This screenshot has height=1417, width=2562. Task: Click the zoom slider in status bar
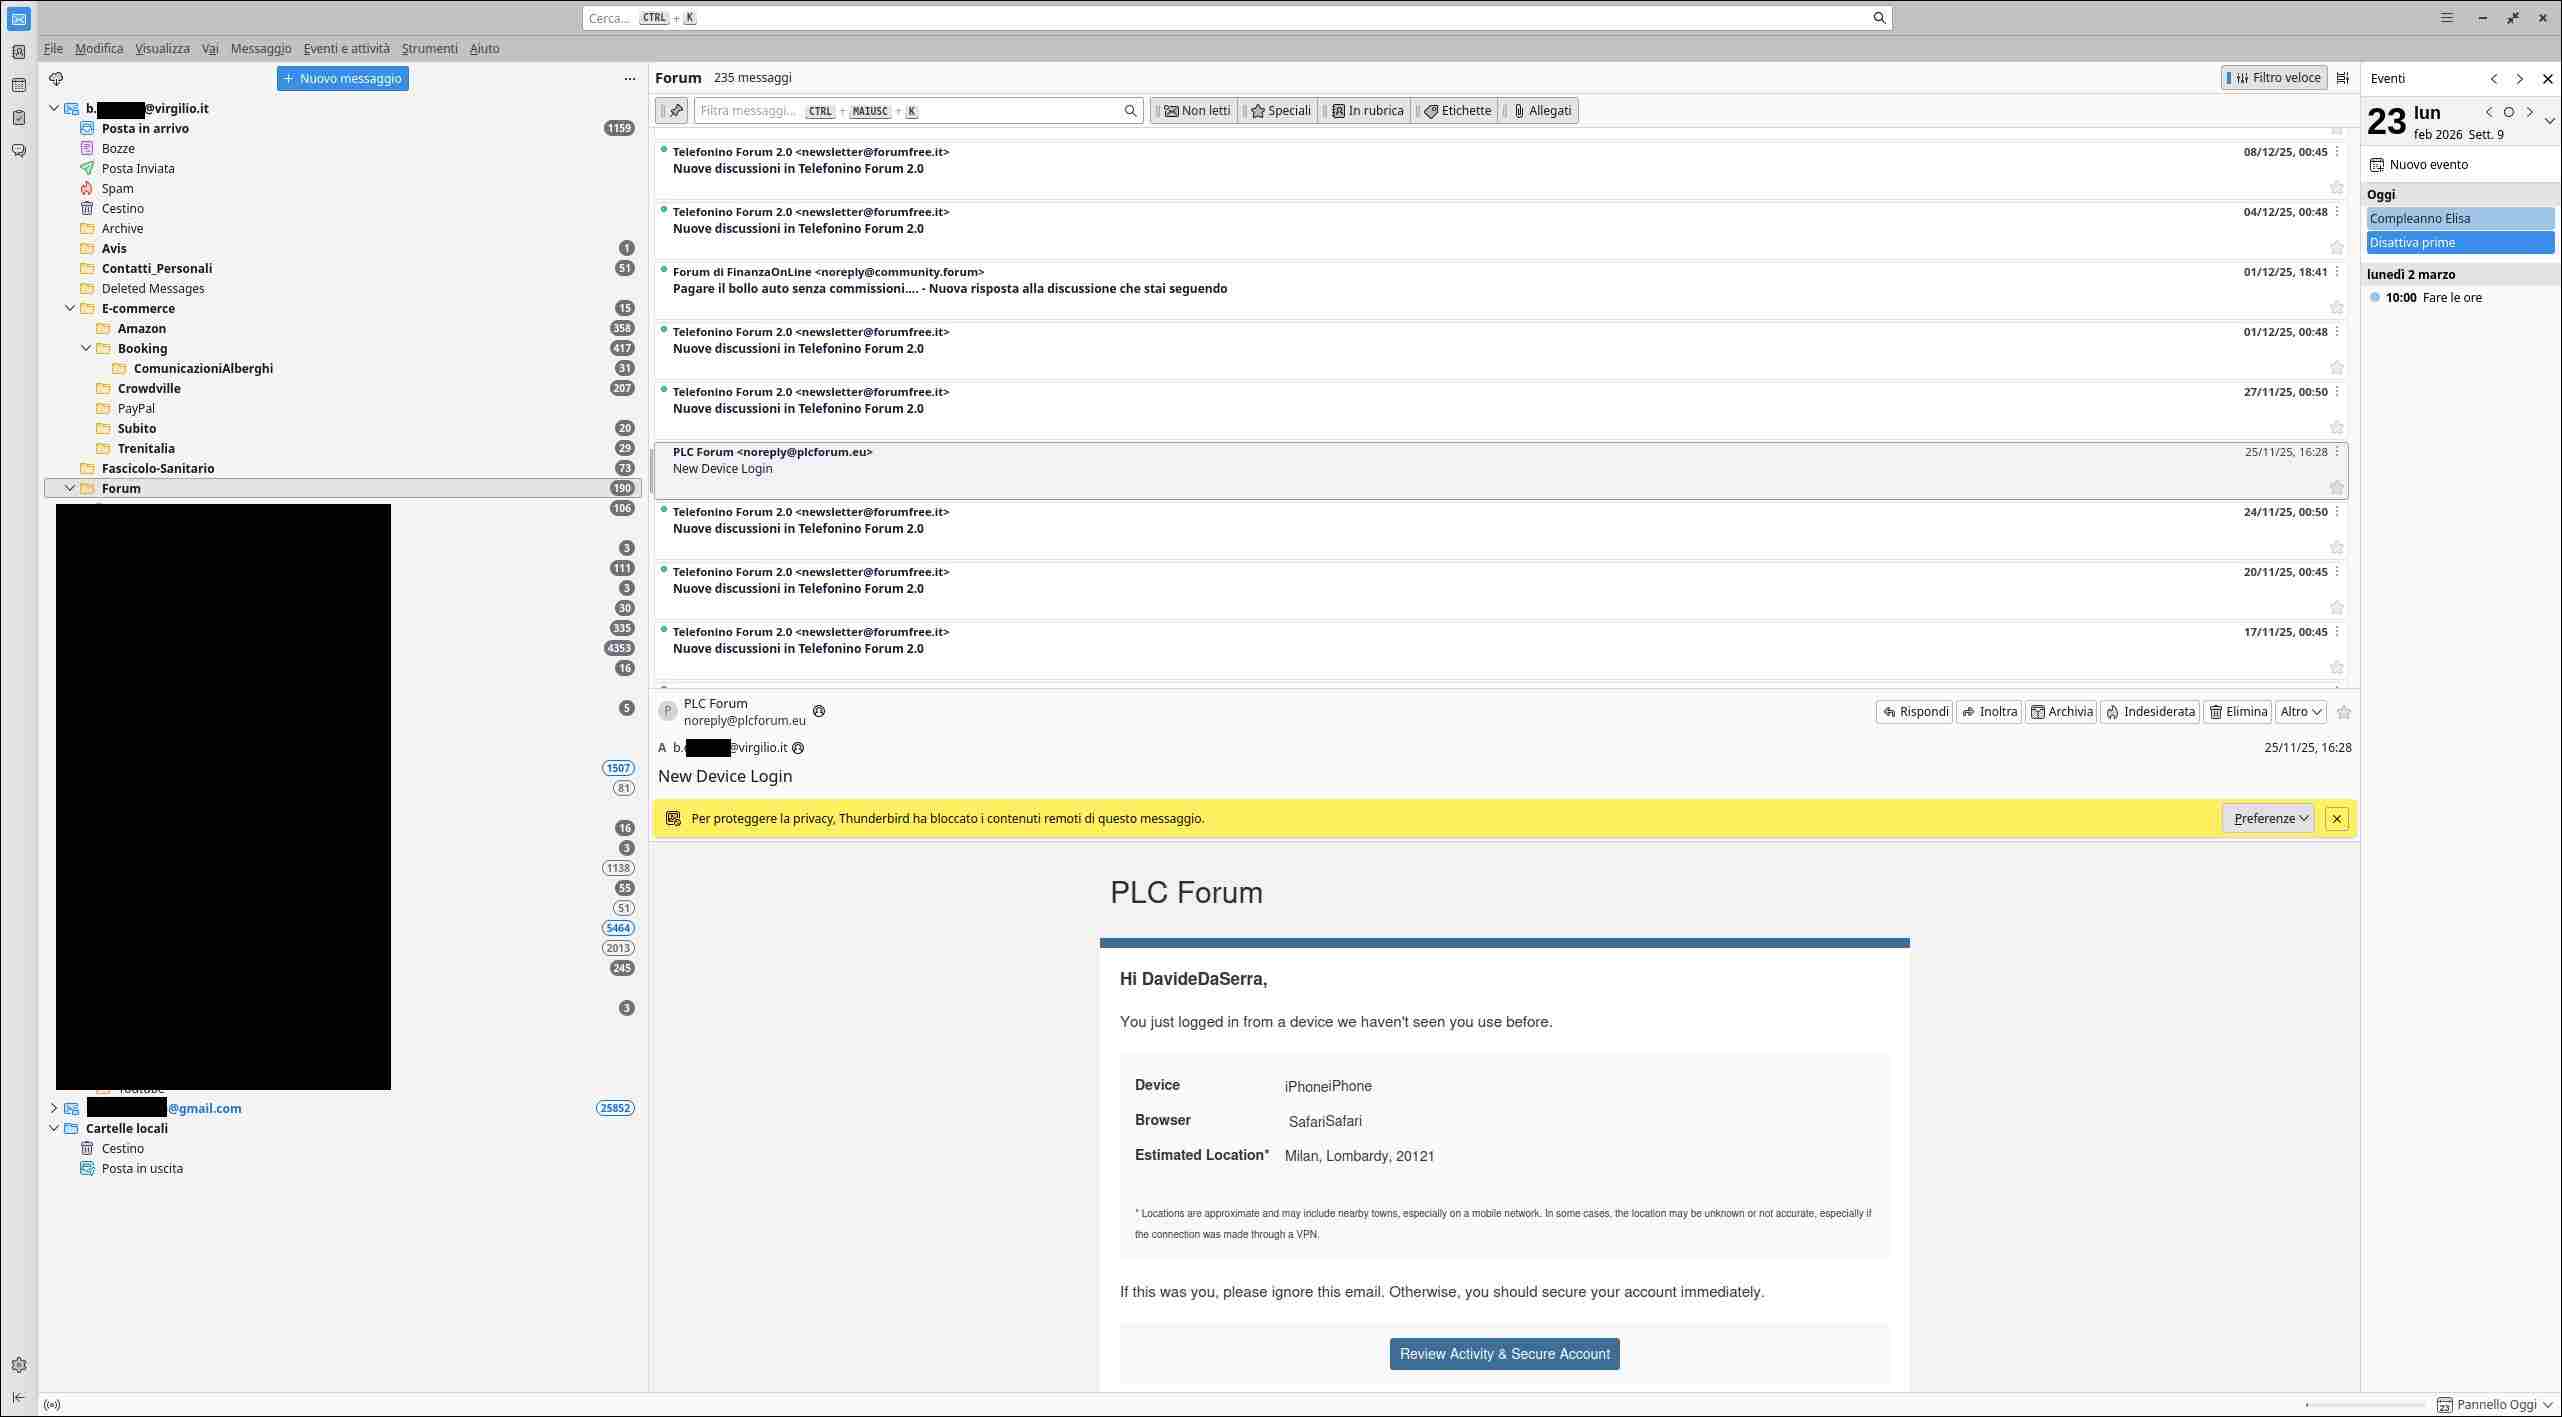point(2364,1404)
